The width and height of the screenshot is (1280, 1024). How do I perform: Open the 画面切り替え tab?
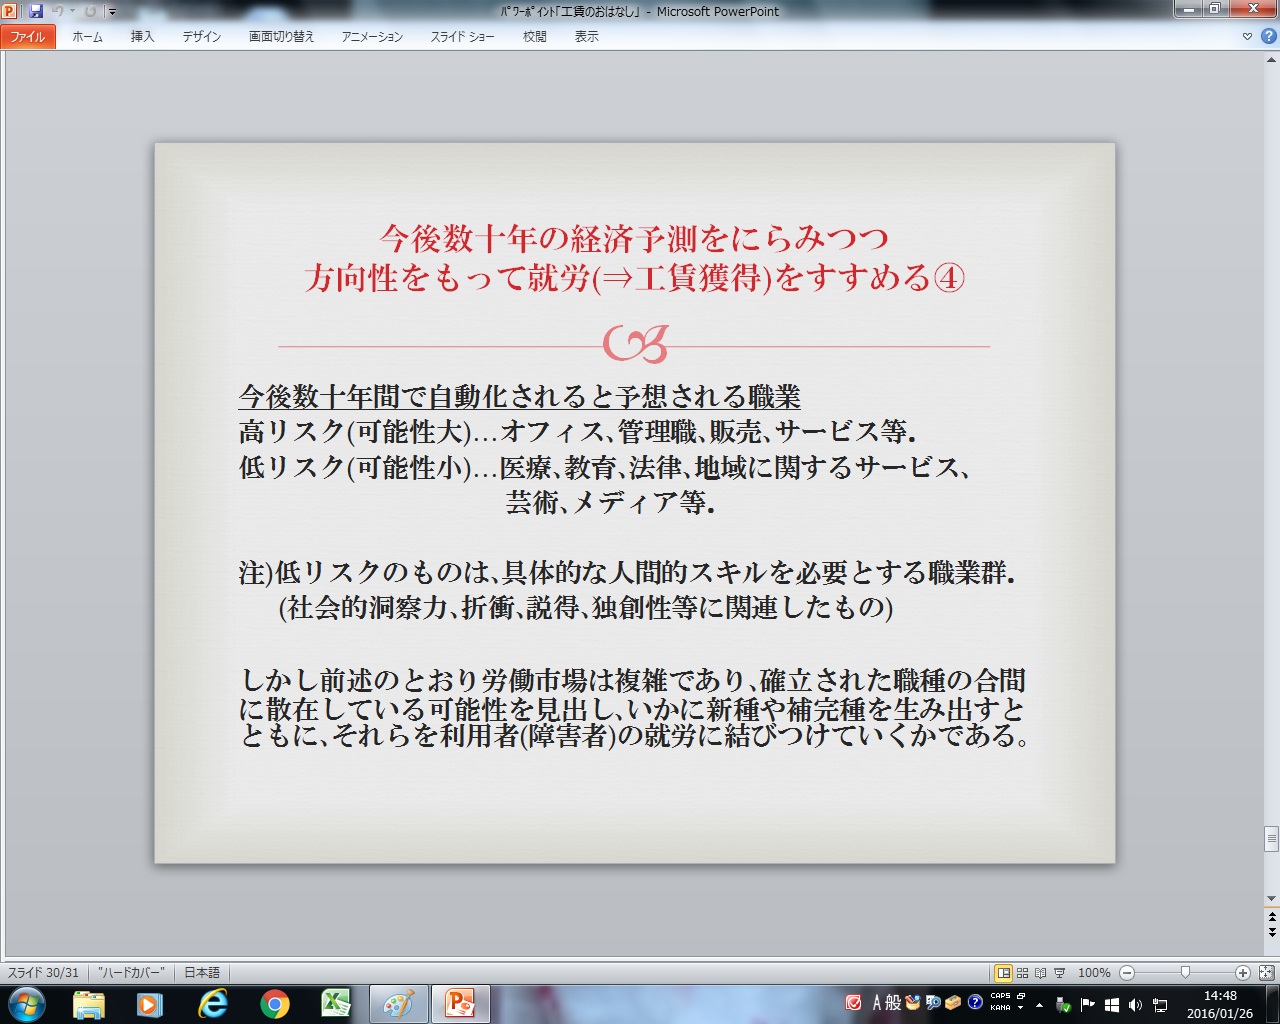click(x=282, y=37)
